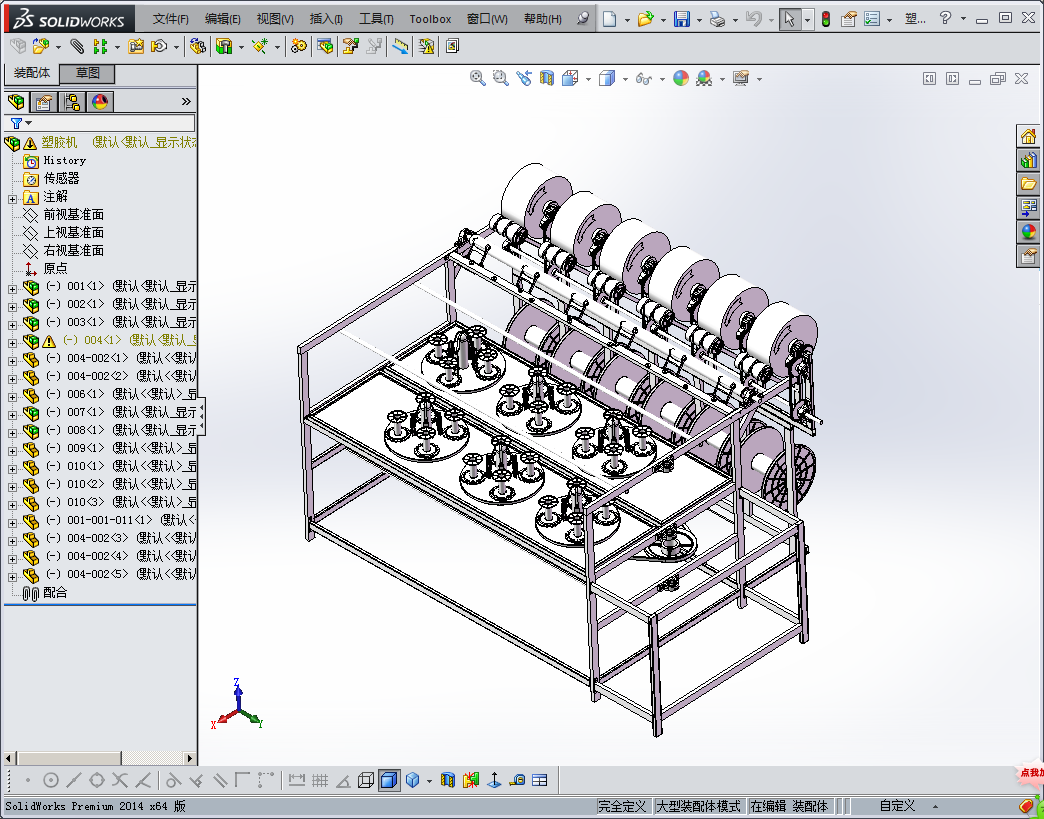Click the Save floppy disk icon

tap(681, 19)
